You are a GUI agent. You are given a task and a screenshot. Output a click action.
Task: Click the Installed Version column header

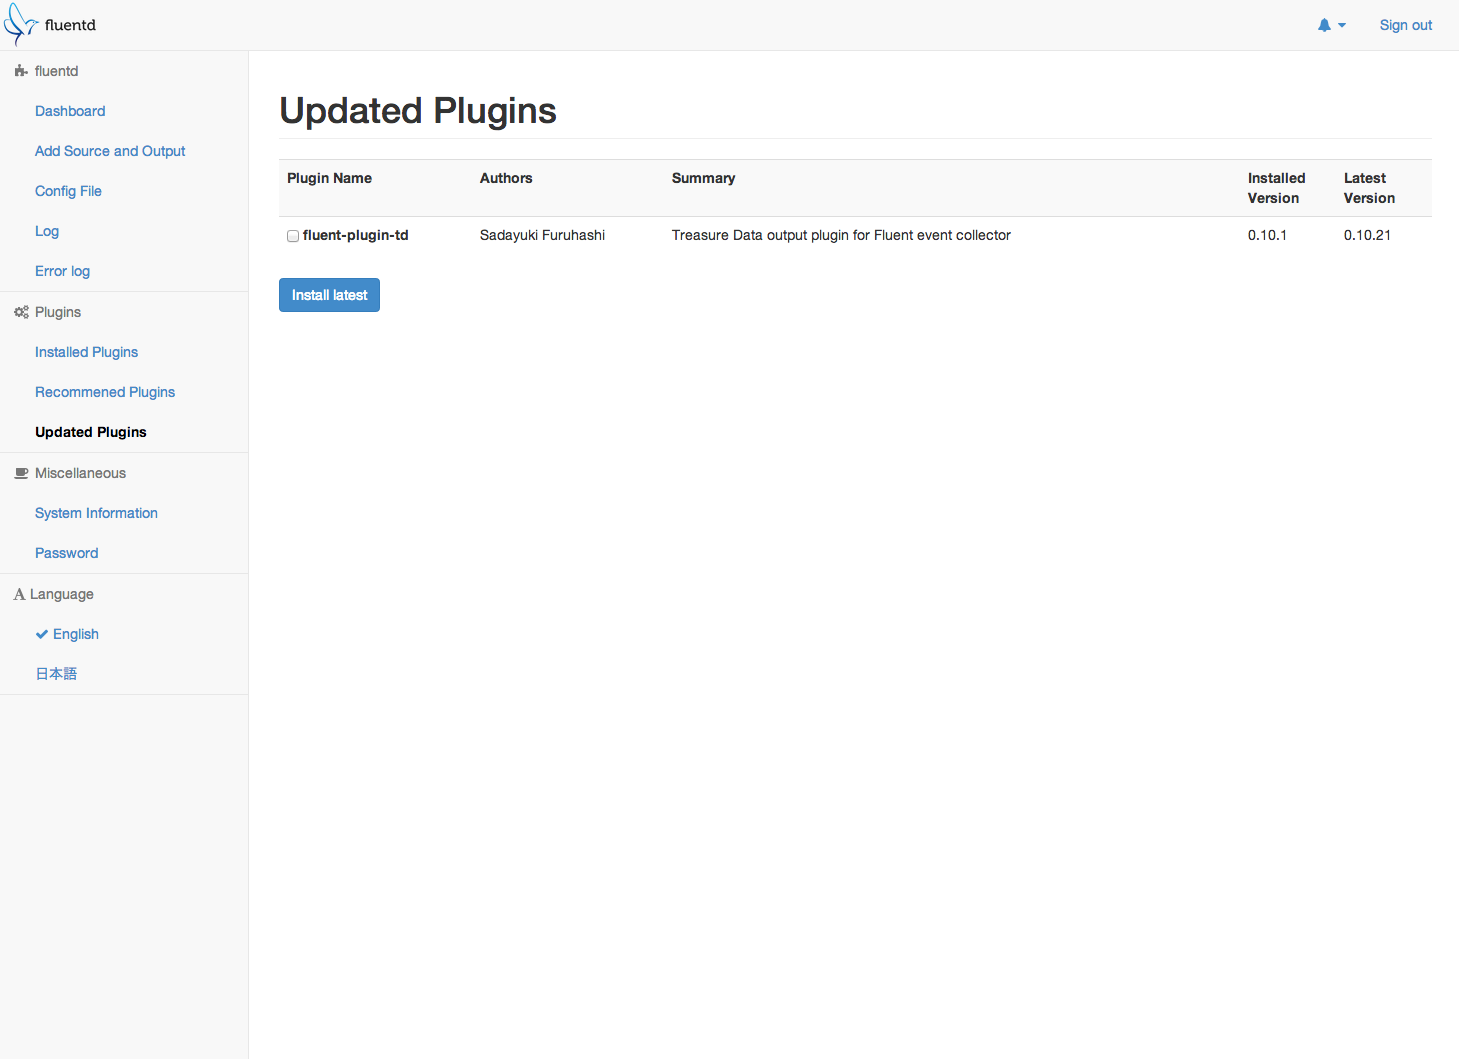1276,188
